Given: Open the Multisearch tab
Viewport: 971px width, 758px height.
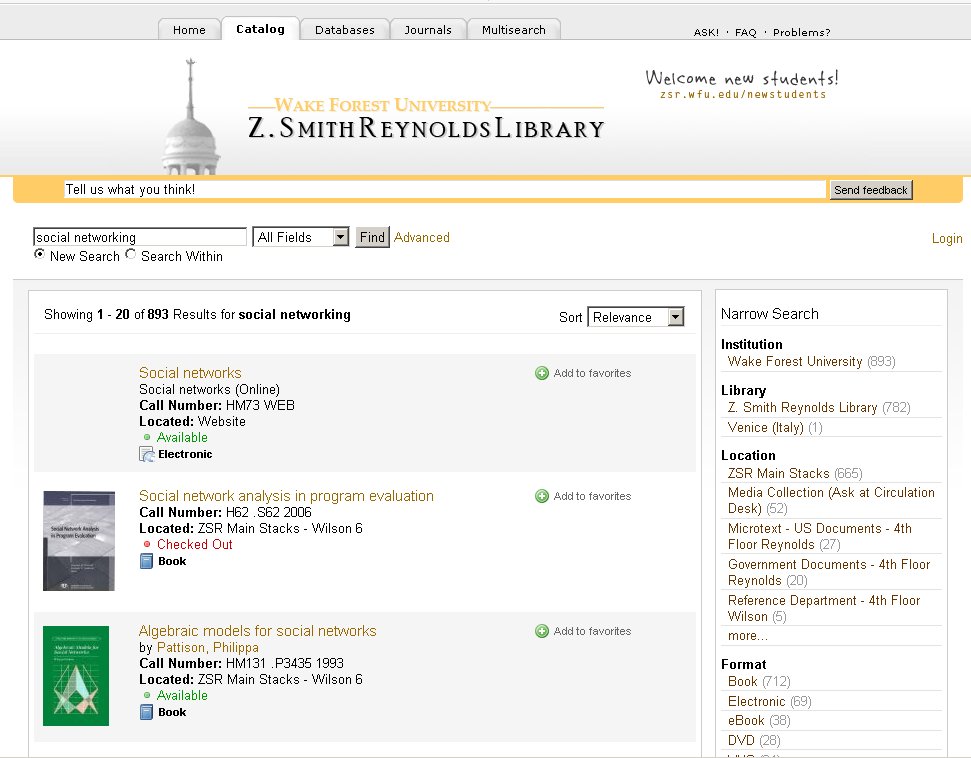Looking at the screenshot, I should [514, 30].
